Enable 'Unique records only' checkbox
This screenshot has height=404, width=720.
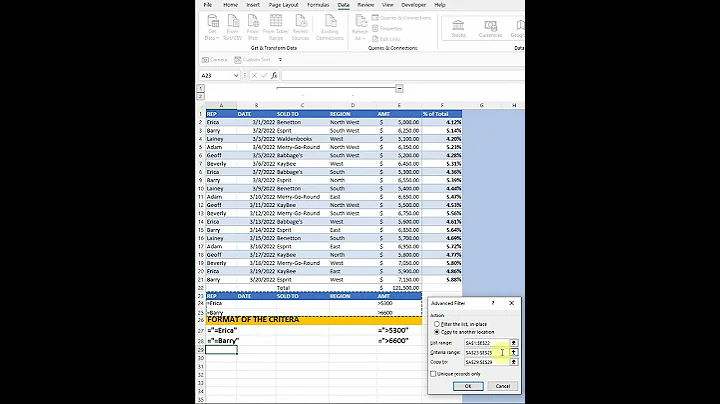pyautogui.click(x=433, y=374)
